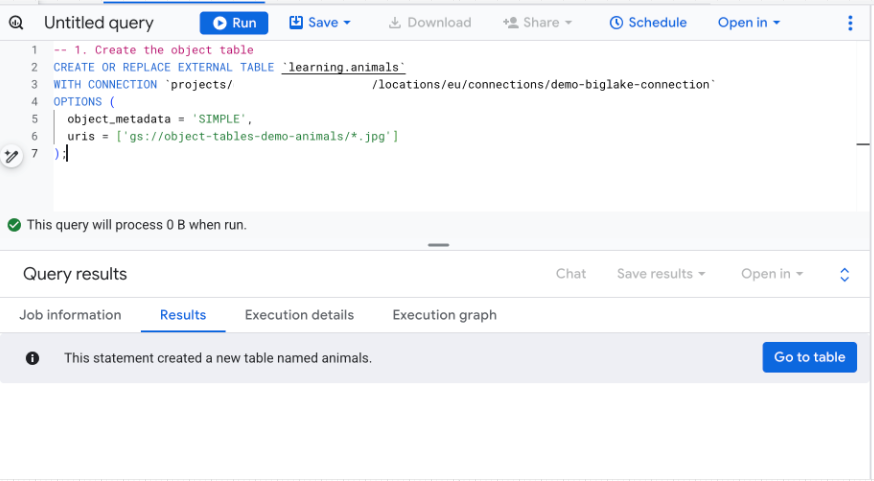Run the query
Screen dimensions: 874x481
(234, 23)
